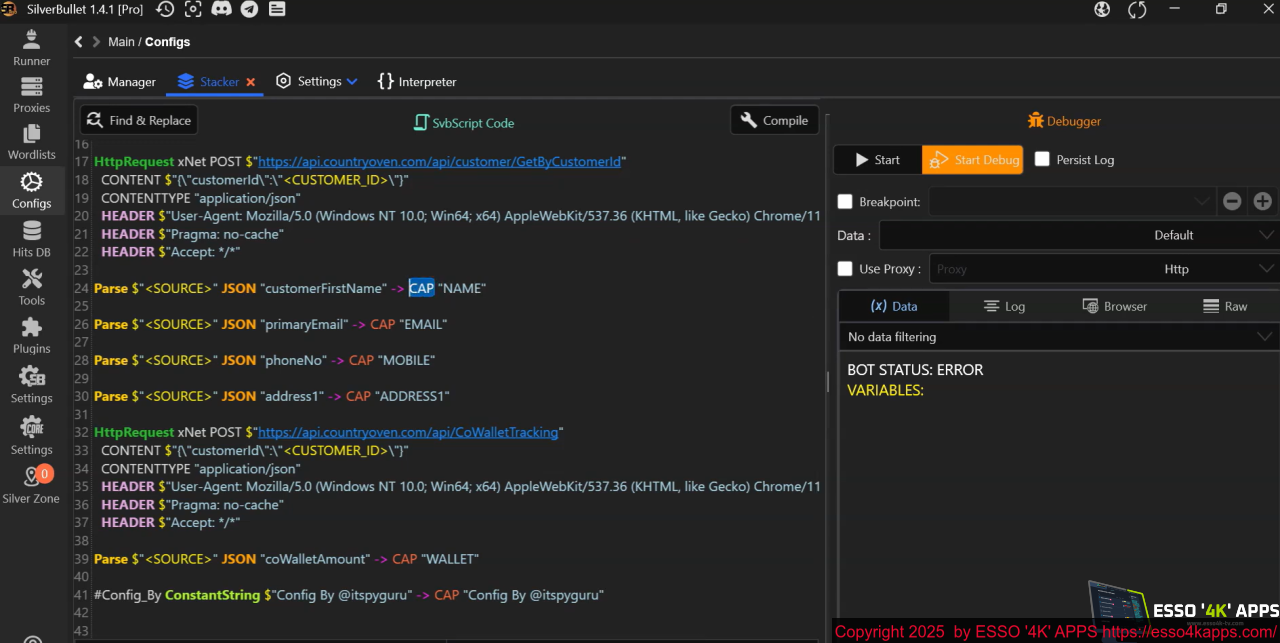Open the Telegram icon link
1280x643 pixels.
tap(249, 9)
